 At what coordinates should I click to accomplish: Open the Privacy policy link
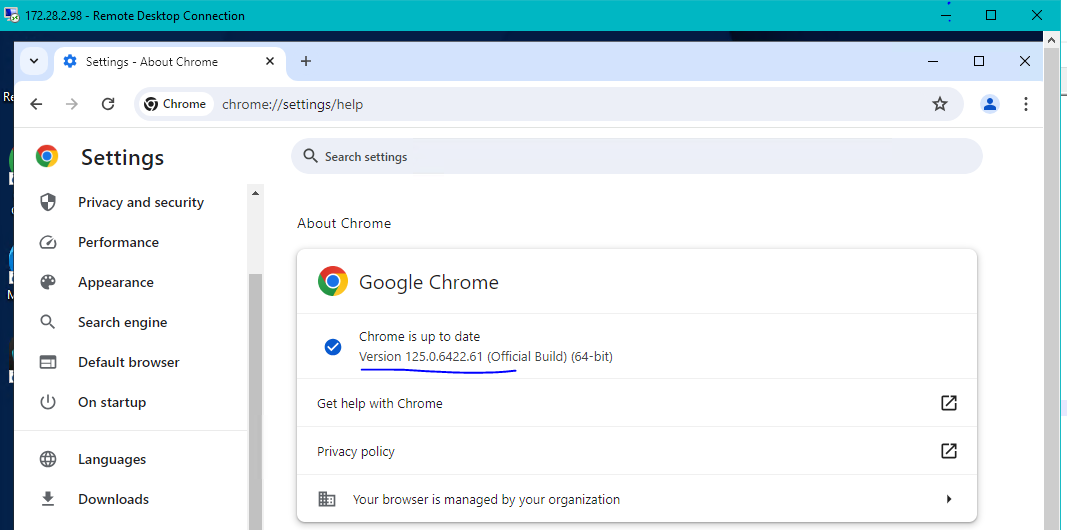[637, 451]
